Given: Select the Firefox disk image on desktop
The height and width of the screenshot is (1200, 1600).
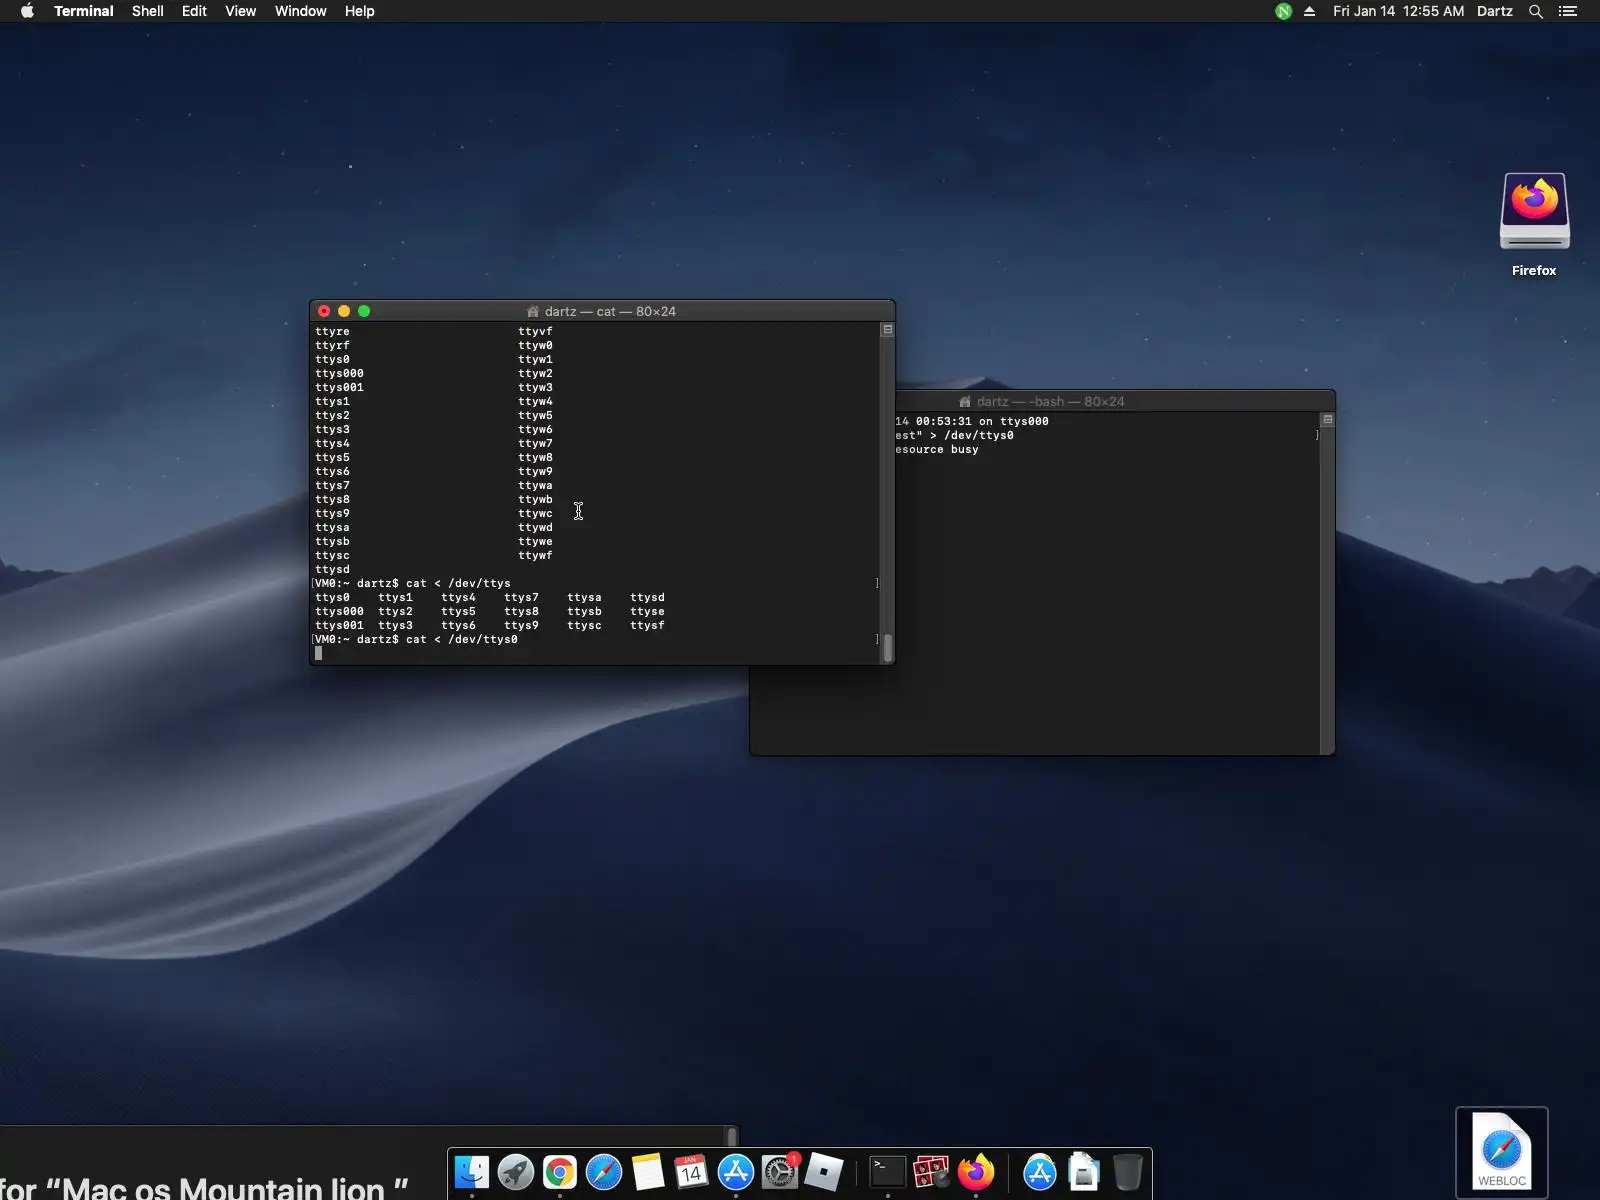Looking at the screenshot, I should click(1534, 212).
